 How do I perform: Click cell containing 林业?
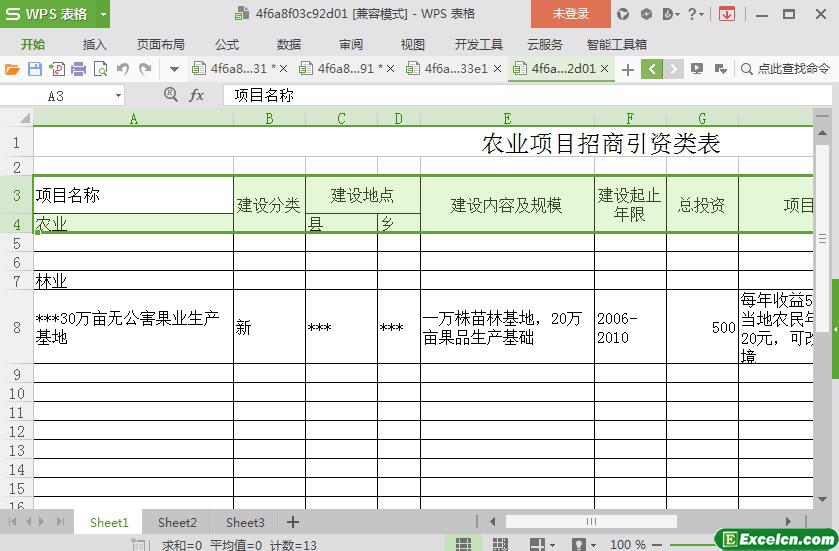[x=134, y=281]
